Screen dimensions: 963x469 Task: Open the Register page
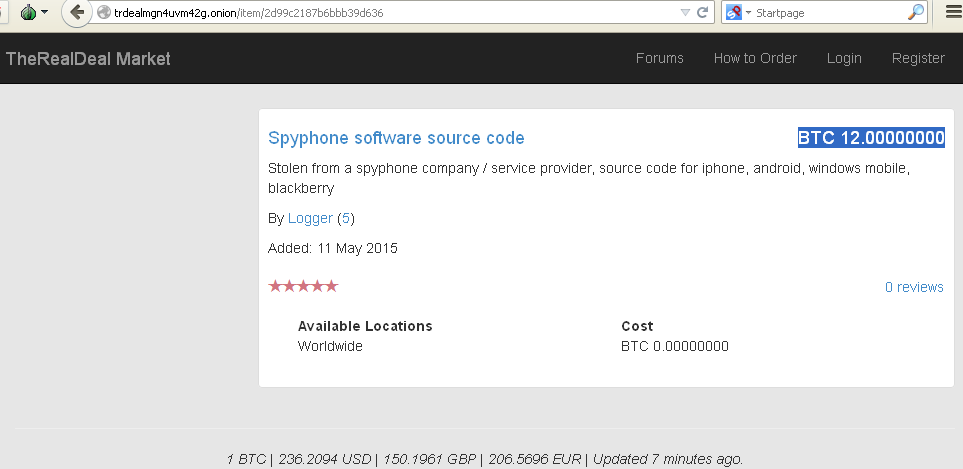coord(918,58)
